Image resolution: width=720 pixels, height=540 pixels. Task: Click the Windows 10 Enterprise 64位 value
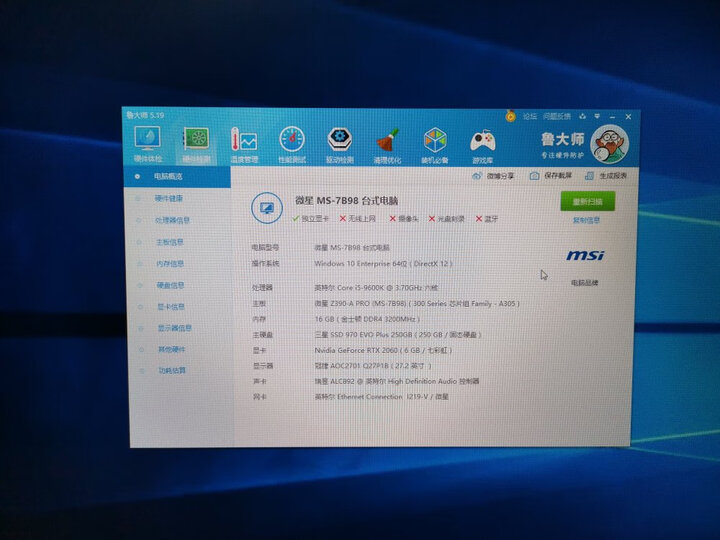coord(383,264)
